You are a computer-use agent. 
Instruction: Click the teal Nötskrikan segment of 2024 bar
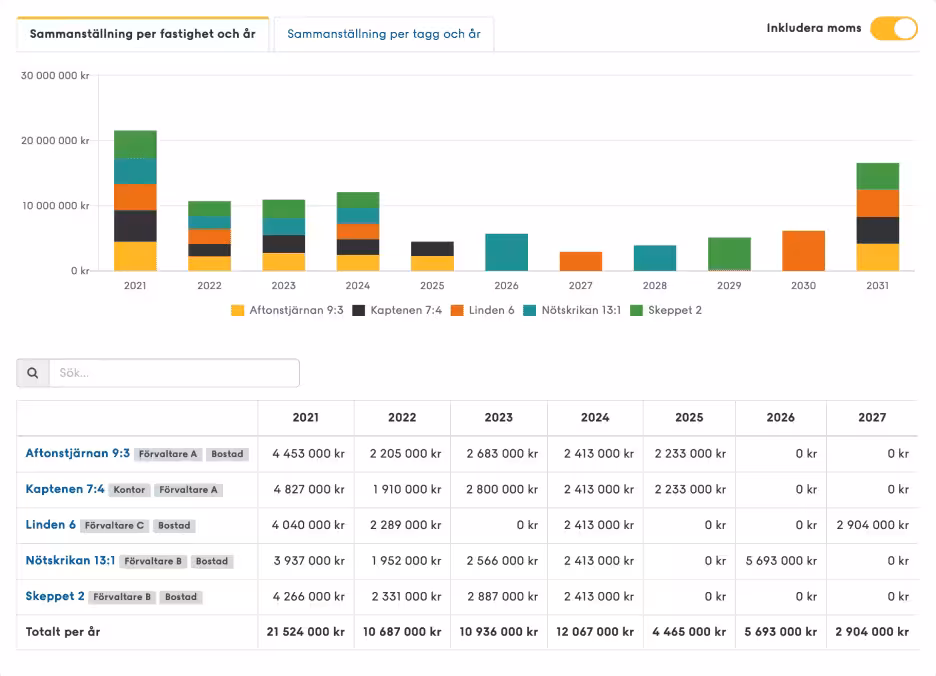[x=358, y=216]
